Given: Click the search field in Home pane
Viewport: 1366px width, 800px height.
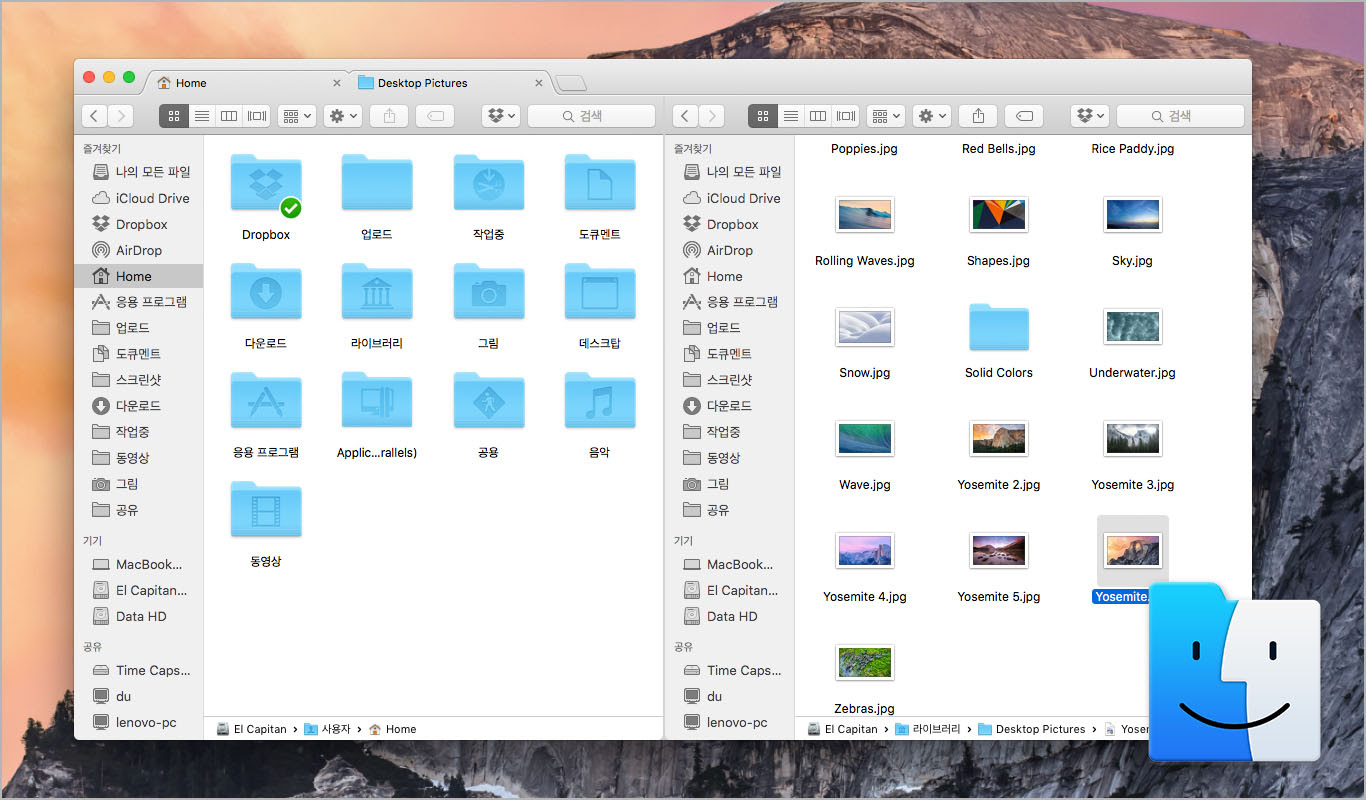Looking at the screenshot, I should (x=591, y=116).
